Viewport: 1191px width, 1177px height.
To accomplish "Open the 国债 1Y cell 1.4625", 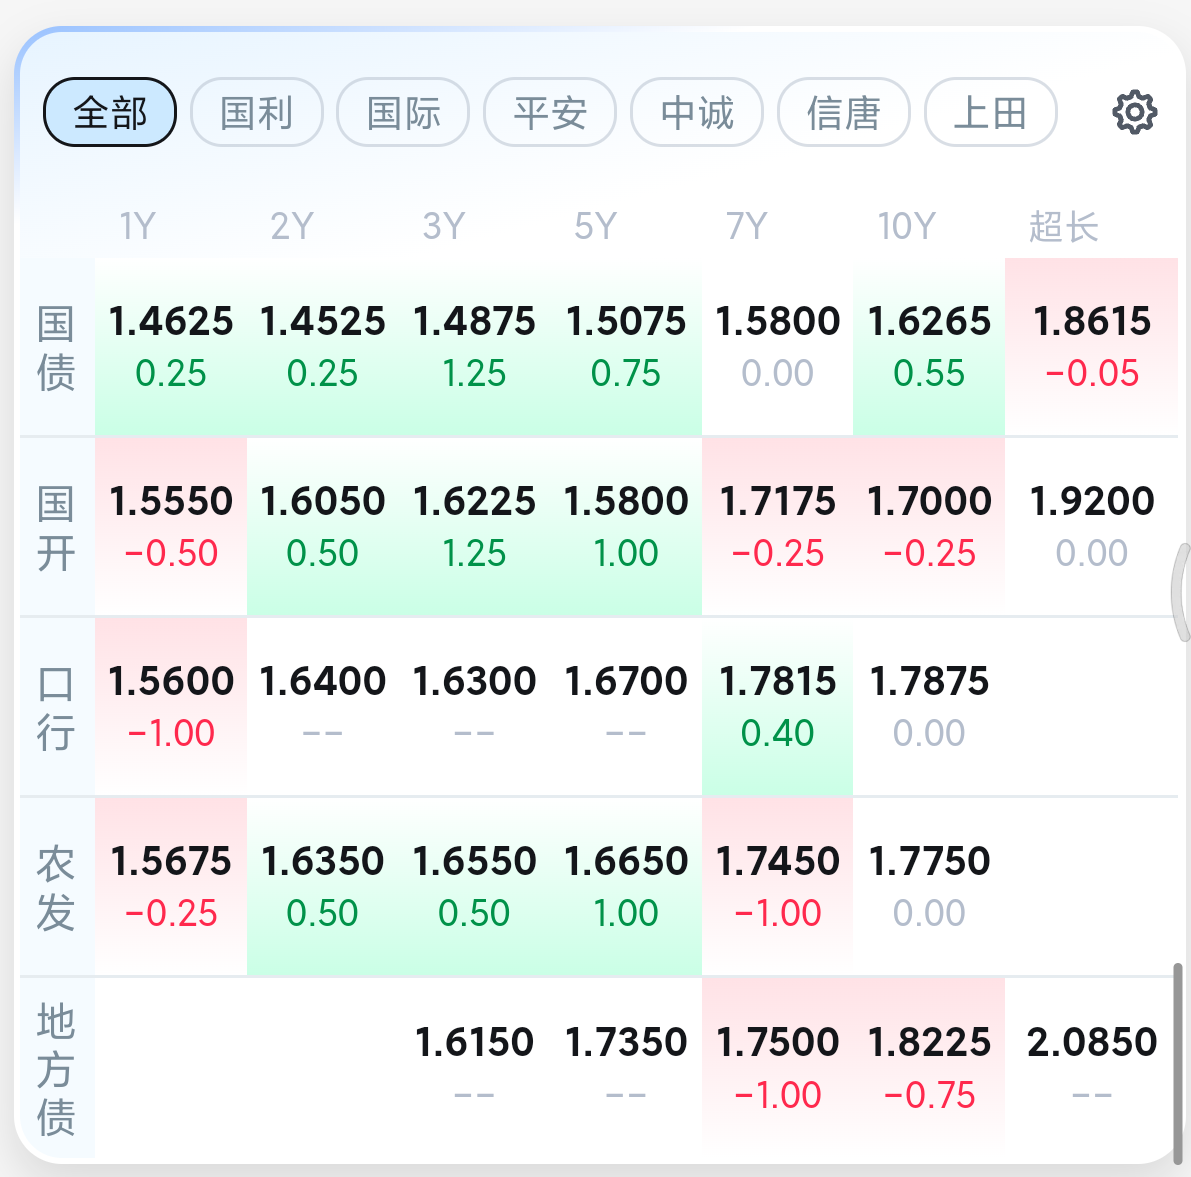I will pos(171,348).
